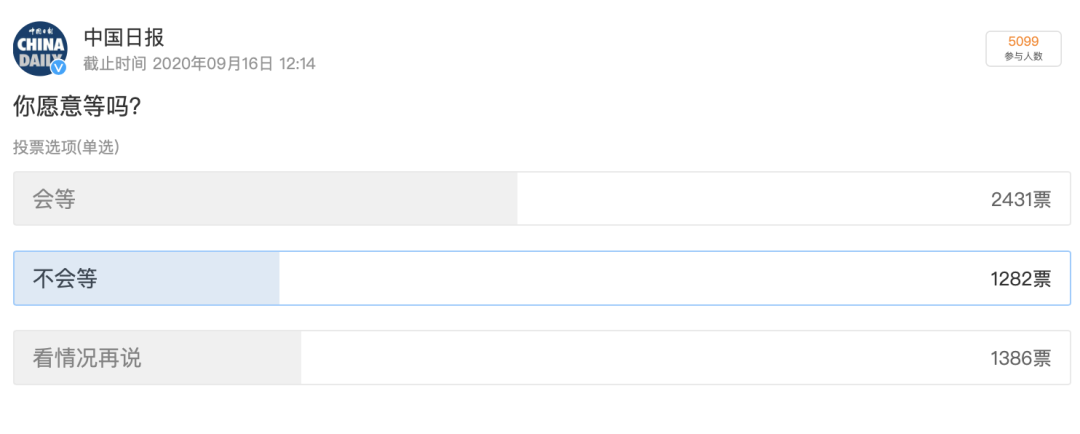This screenshot has height=434, width=1080.
Task: Click the 2020年09月16日 12:14 timestamp
Action: pos(234,64)
